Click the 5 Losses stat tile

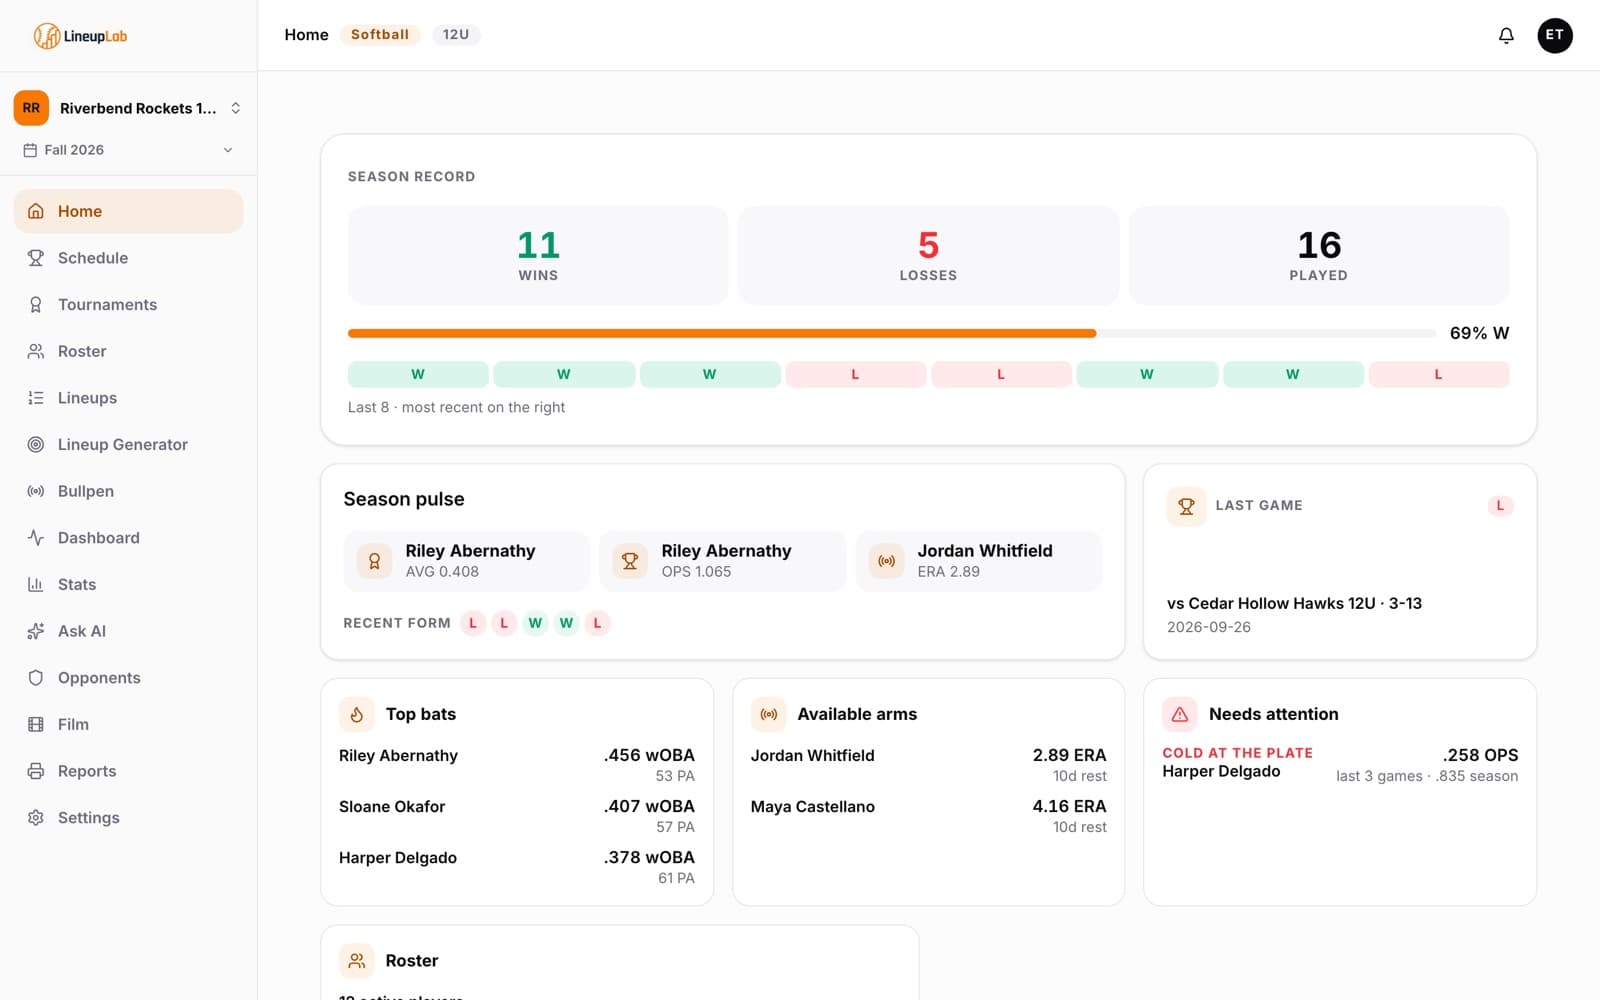[x=928, y=256]
